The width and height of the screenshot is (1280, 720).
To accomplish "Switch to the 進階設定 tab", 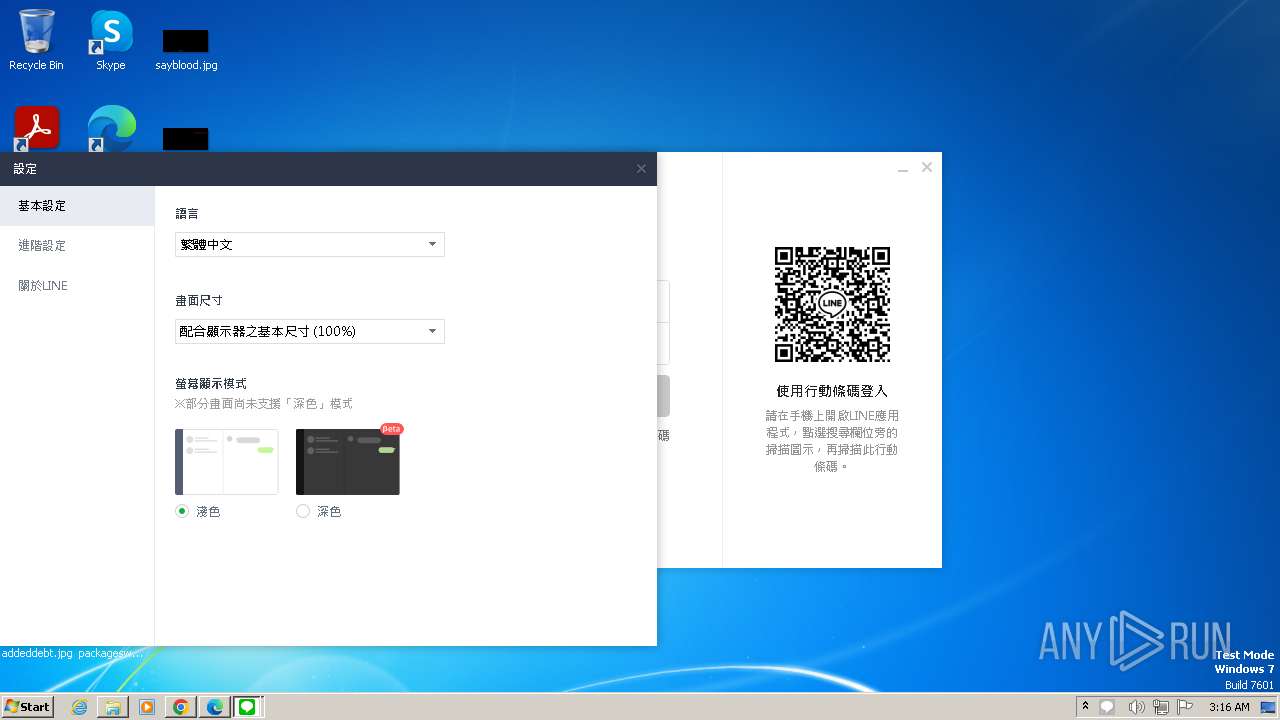I will point(77,246).
